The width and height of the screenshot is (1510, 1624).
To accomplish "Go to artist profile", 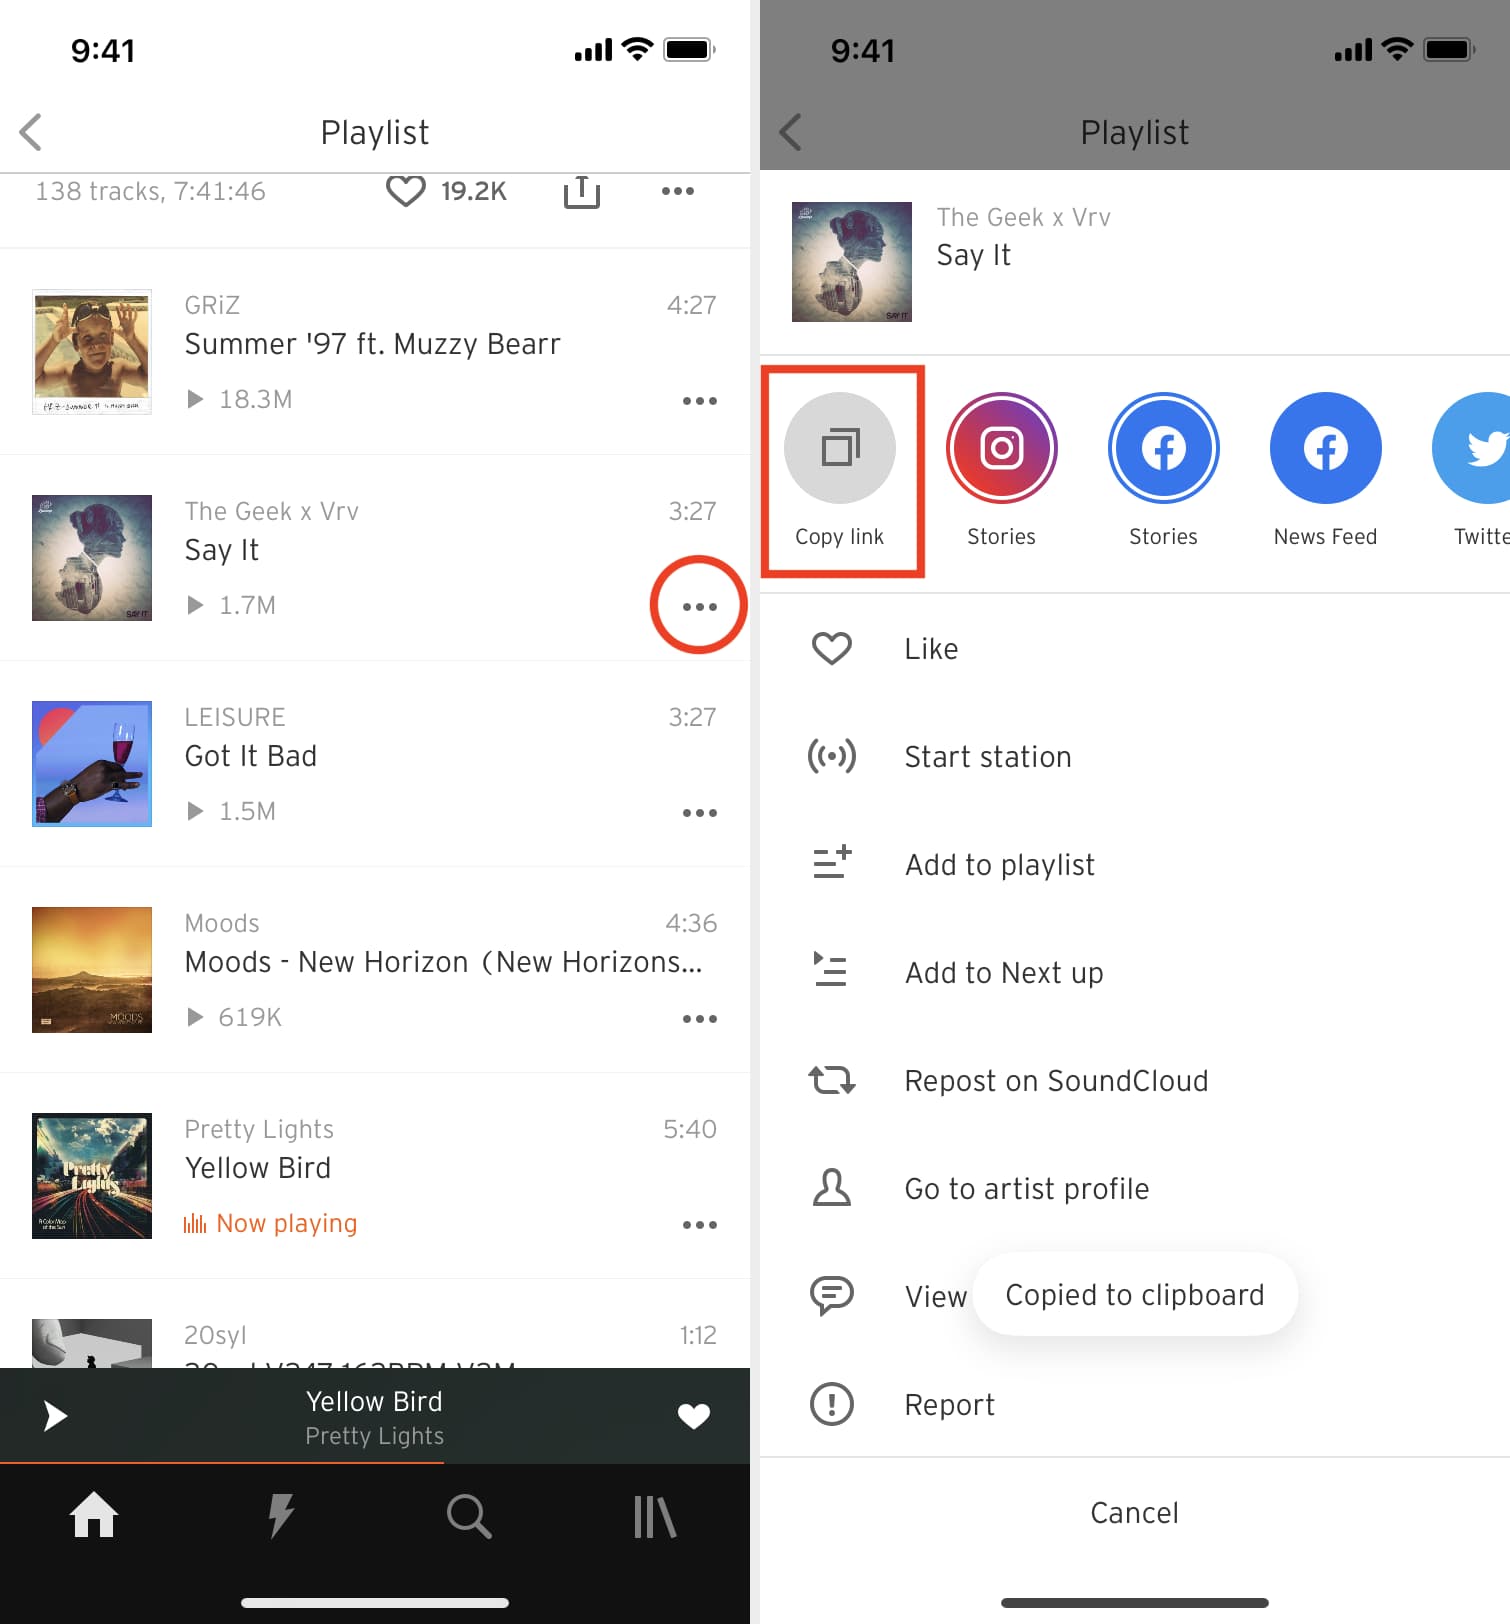I will [x=1135, y=1189].
